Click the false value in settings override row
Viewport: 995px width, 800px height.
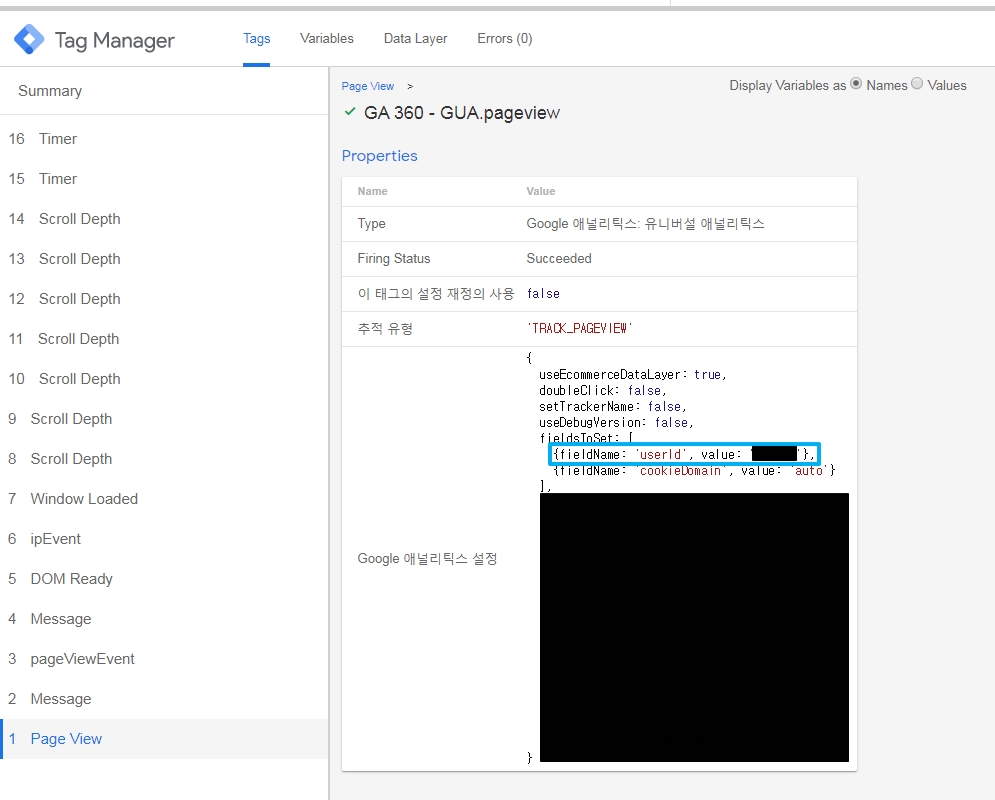(543, 293)
